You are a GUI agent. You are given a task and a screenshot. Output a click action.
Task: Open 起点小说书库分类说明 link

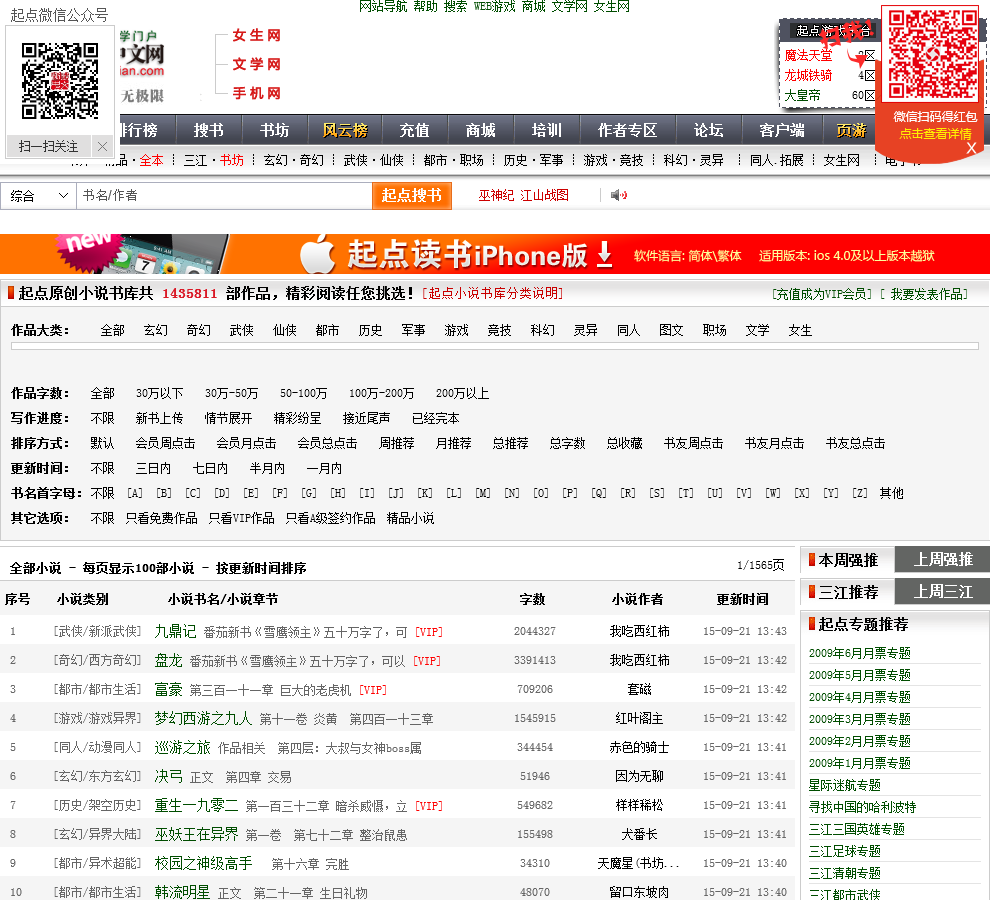[492, 294]
